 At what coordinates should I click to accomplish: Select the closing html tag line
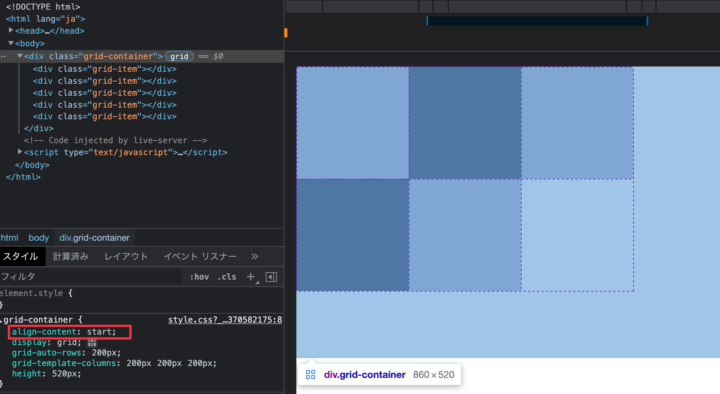(23, 177)
